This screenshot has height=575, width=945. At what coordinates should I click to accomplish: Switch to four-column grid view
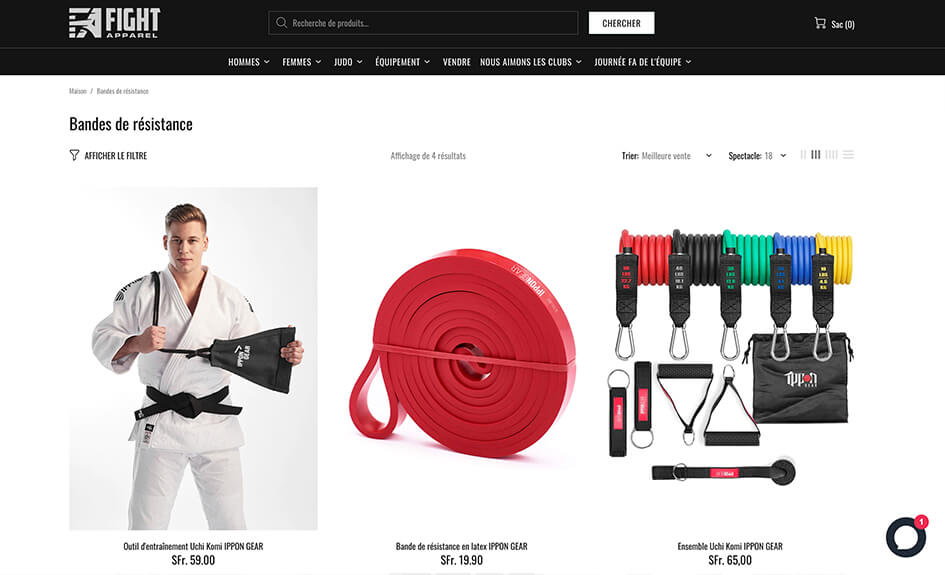[831, 155]
